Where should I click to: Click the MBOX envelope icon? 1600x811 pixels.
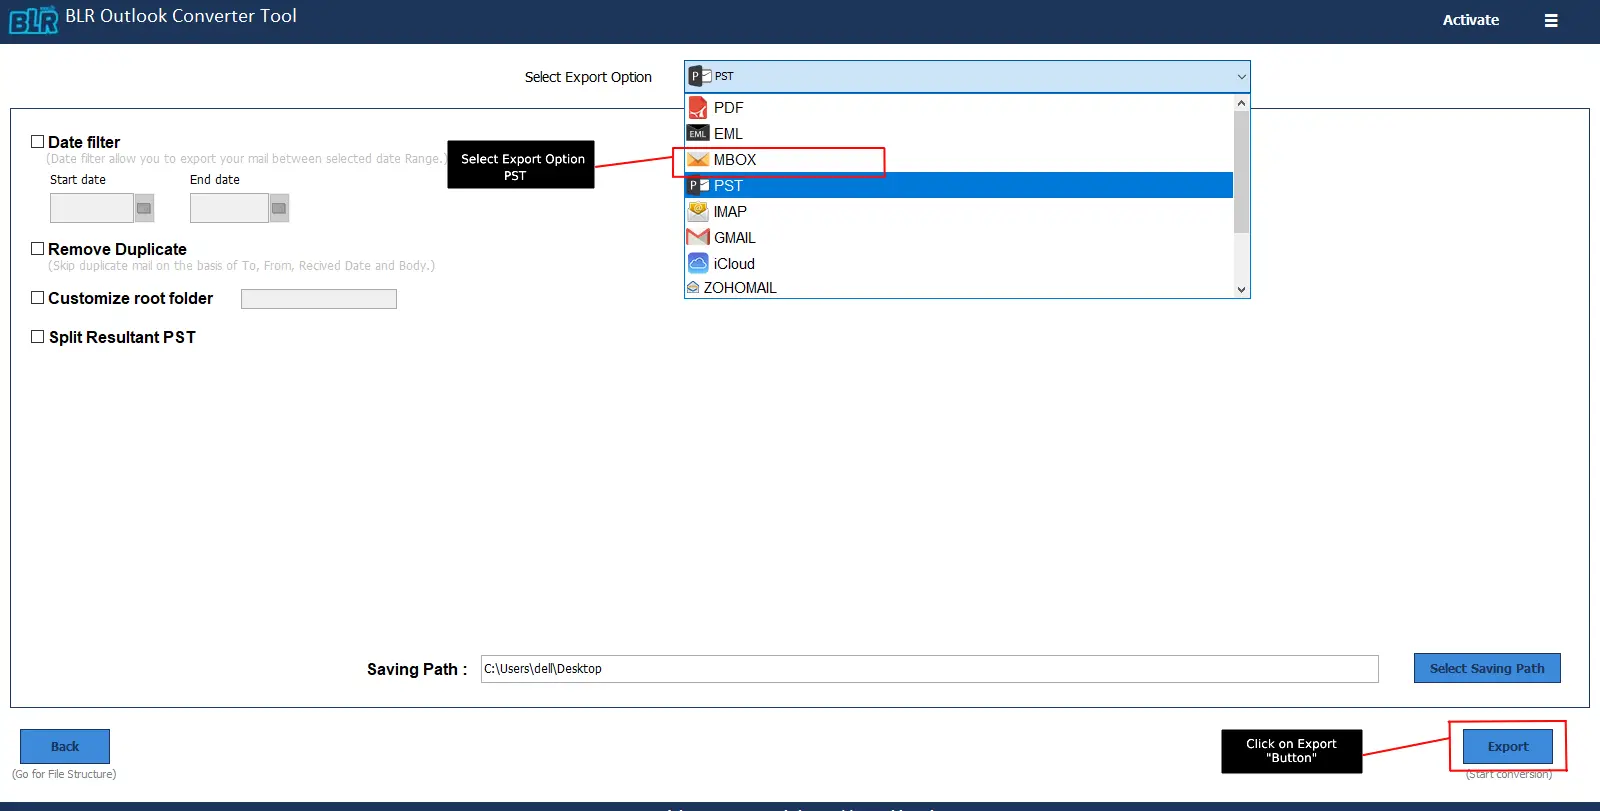click(698, 159)
